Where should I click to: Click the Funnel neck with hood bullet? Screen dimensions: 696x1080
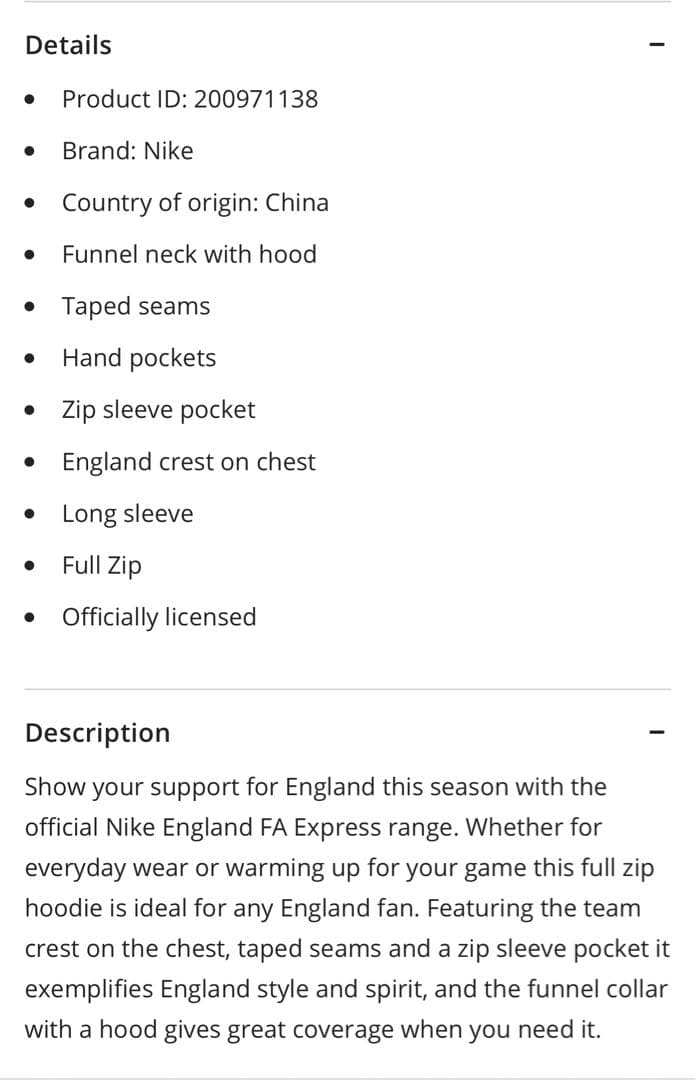pos(190,254)
